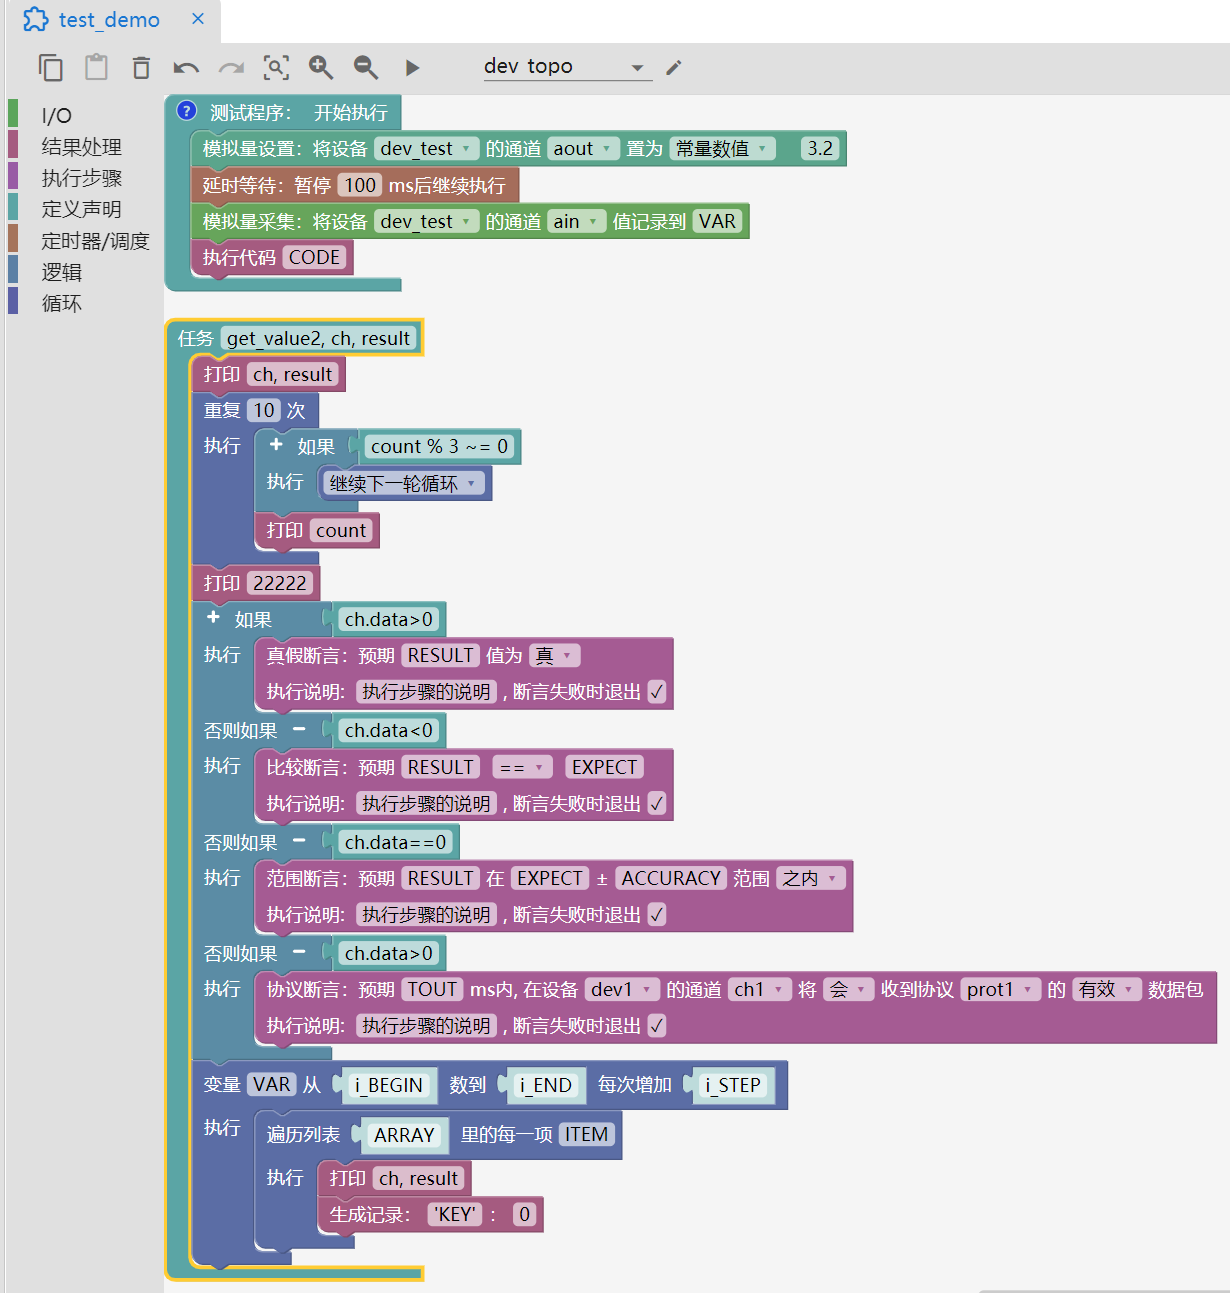Click the pencil edit icon beside dev topo

(x=674, y=67)
